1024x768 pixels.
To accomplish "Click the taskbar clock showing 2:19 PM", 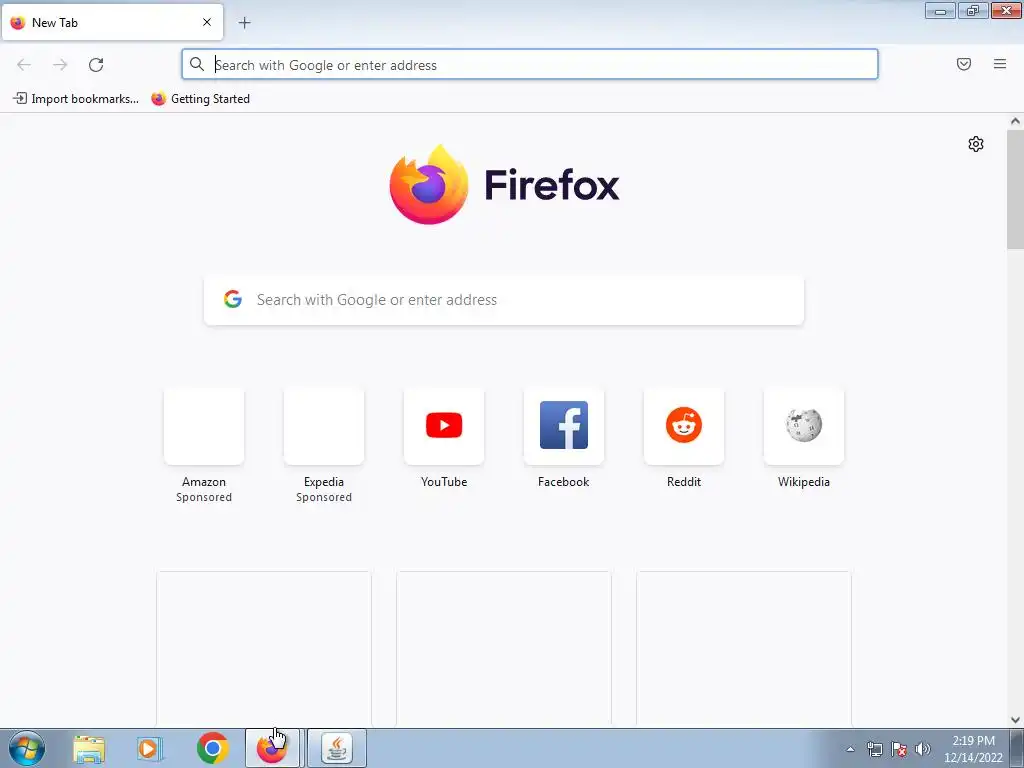I will (973, 749).
